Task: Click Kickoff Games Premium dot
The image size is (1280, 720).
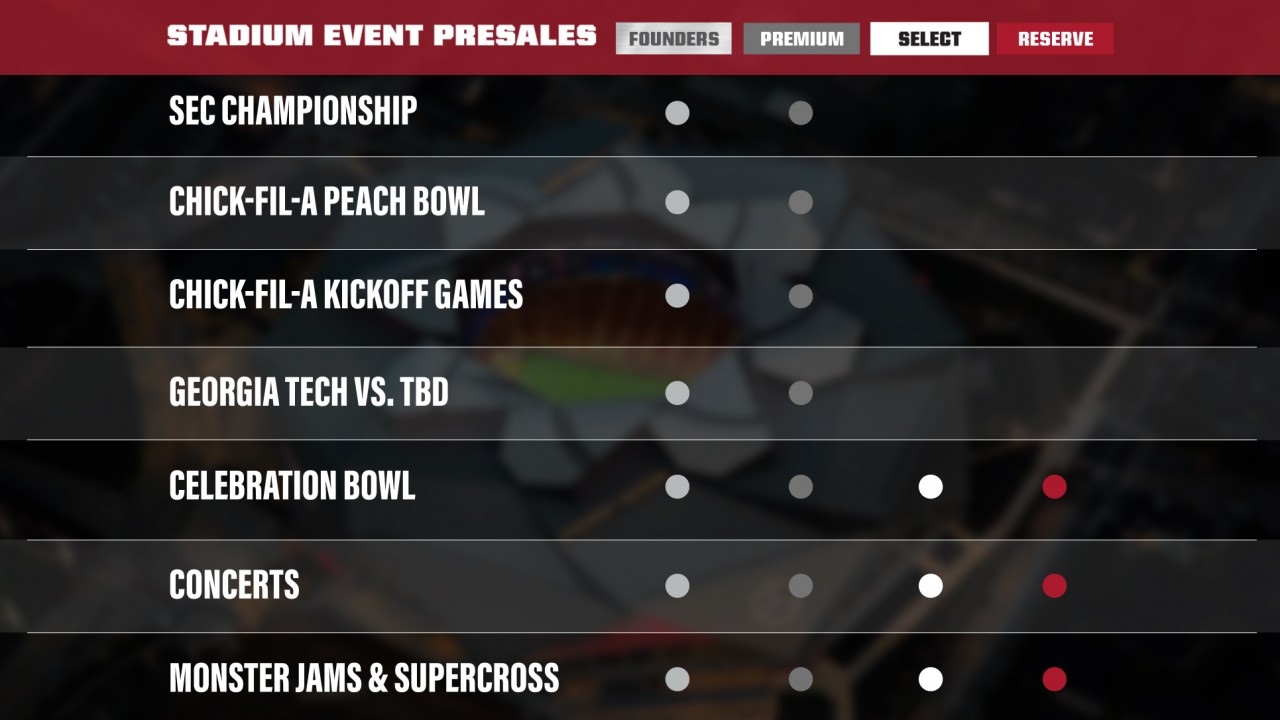Action: pos(800,296)
